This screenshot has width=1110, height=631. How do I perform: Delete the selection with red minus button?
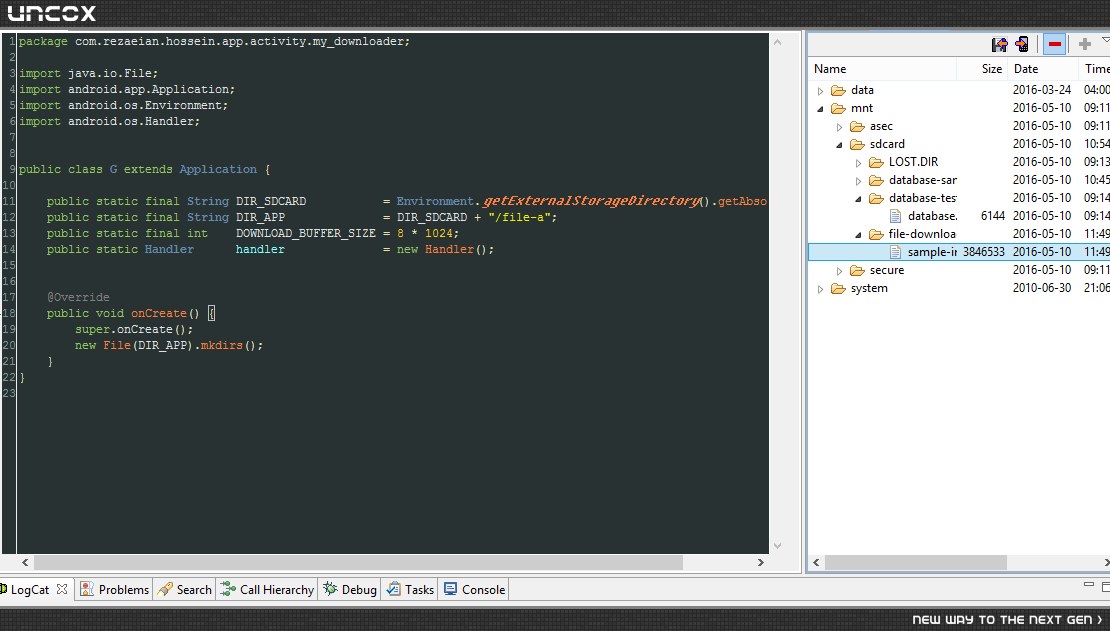(1055, 45)
